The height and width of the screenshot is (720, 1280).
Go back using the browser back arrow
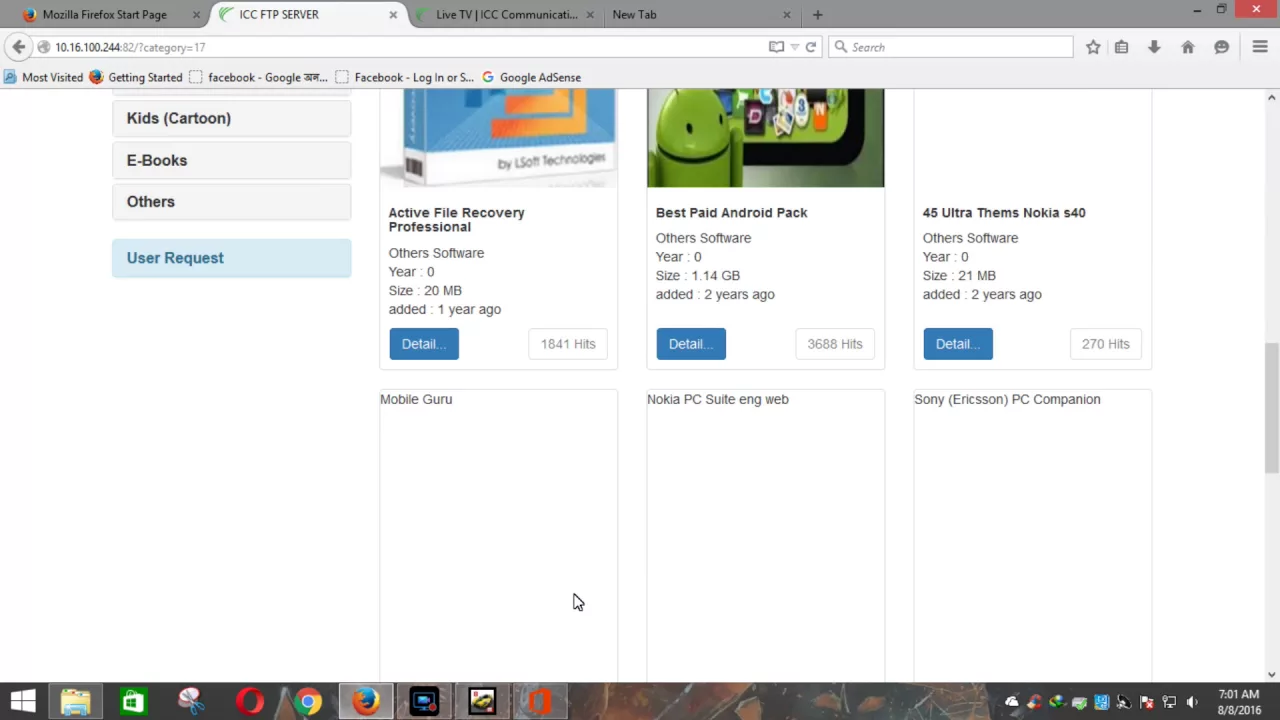[x=18, y=47]
